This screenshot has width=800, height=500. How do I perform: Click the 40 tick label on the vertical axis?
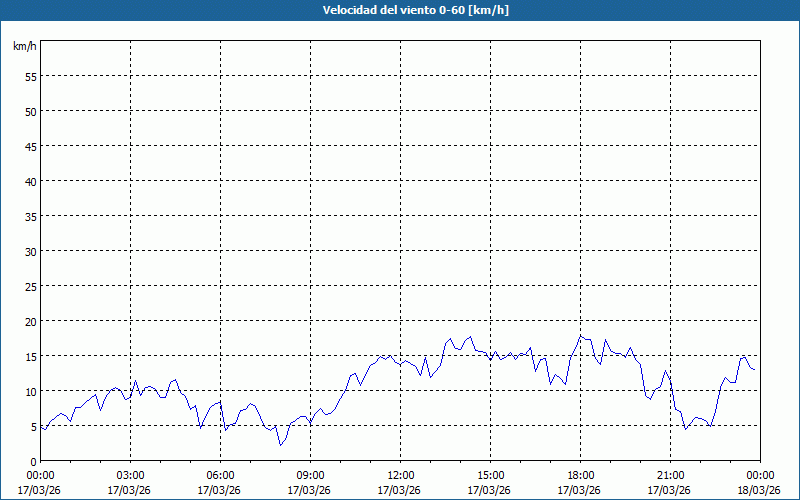(30, 181)
